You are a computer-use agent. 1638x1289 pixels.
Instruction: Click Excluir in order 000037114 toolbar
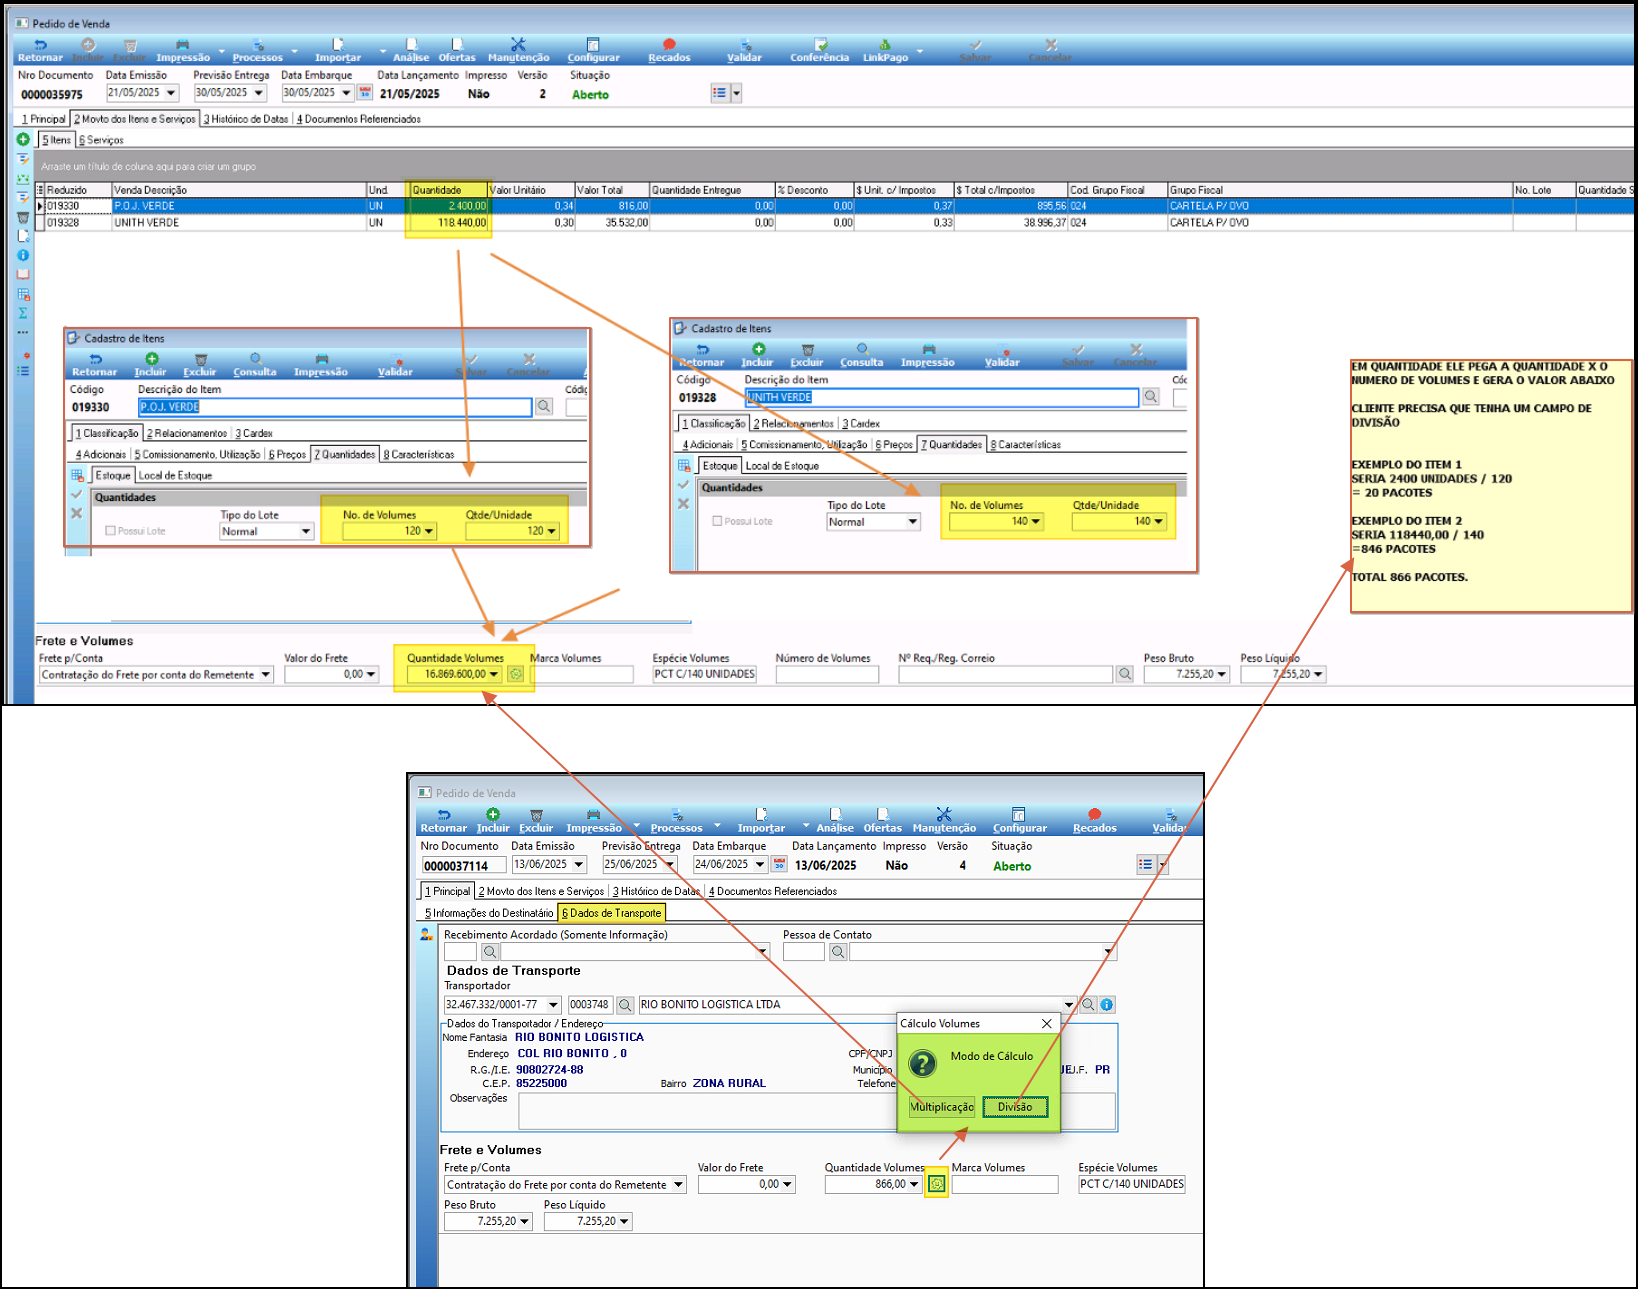(536, 821)
